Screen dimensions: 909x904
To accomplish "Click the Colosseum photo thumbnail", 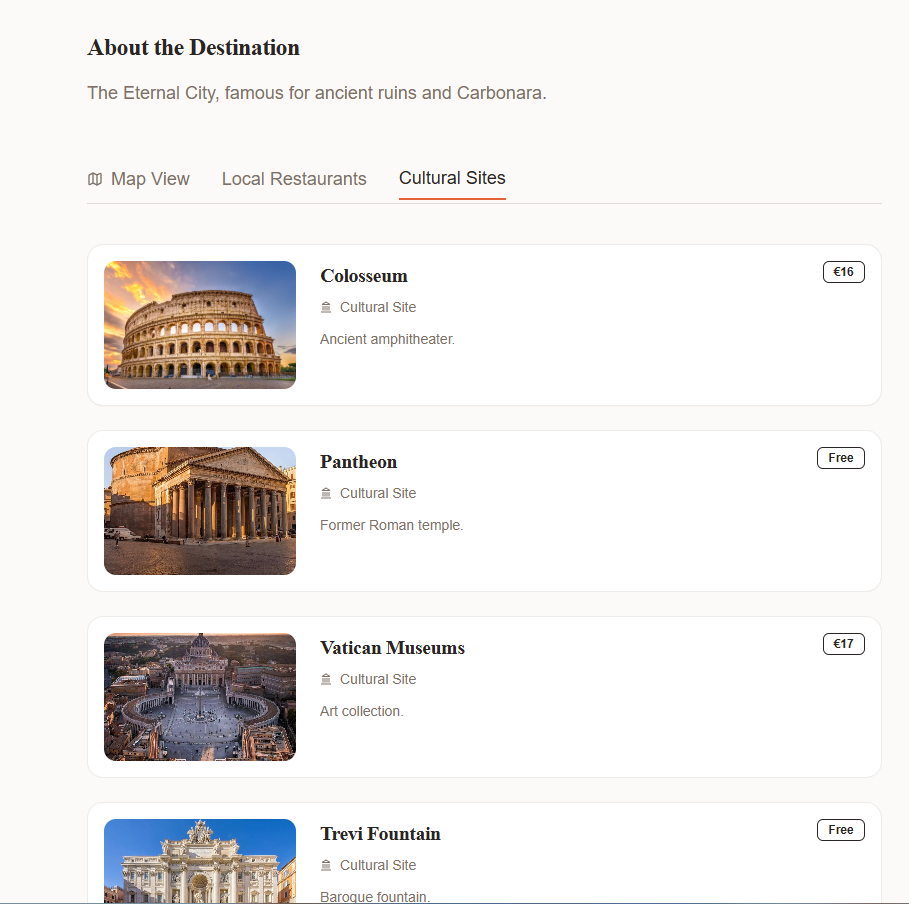I will [x=200, y=325].
